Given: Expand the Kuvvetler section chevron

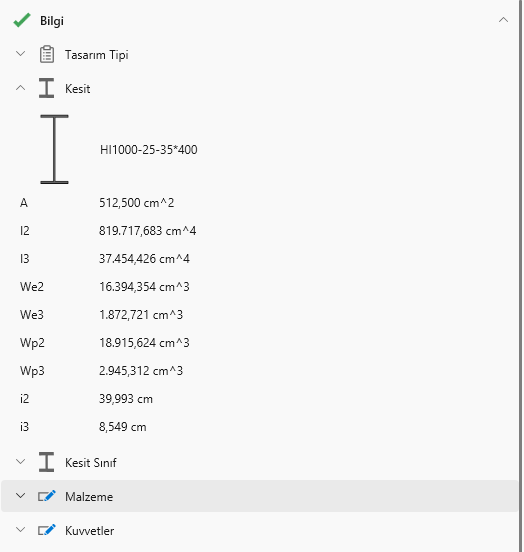Looking at the screenshot, I should [21, 529].
